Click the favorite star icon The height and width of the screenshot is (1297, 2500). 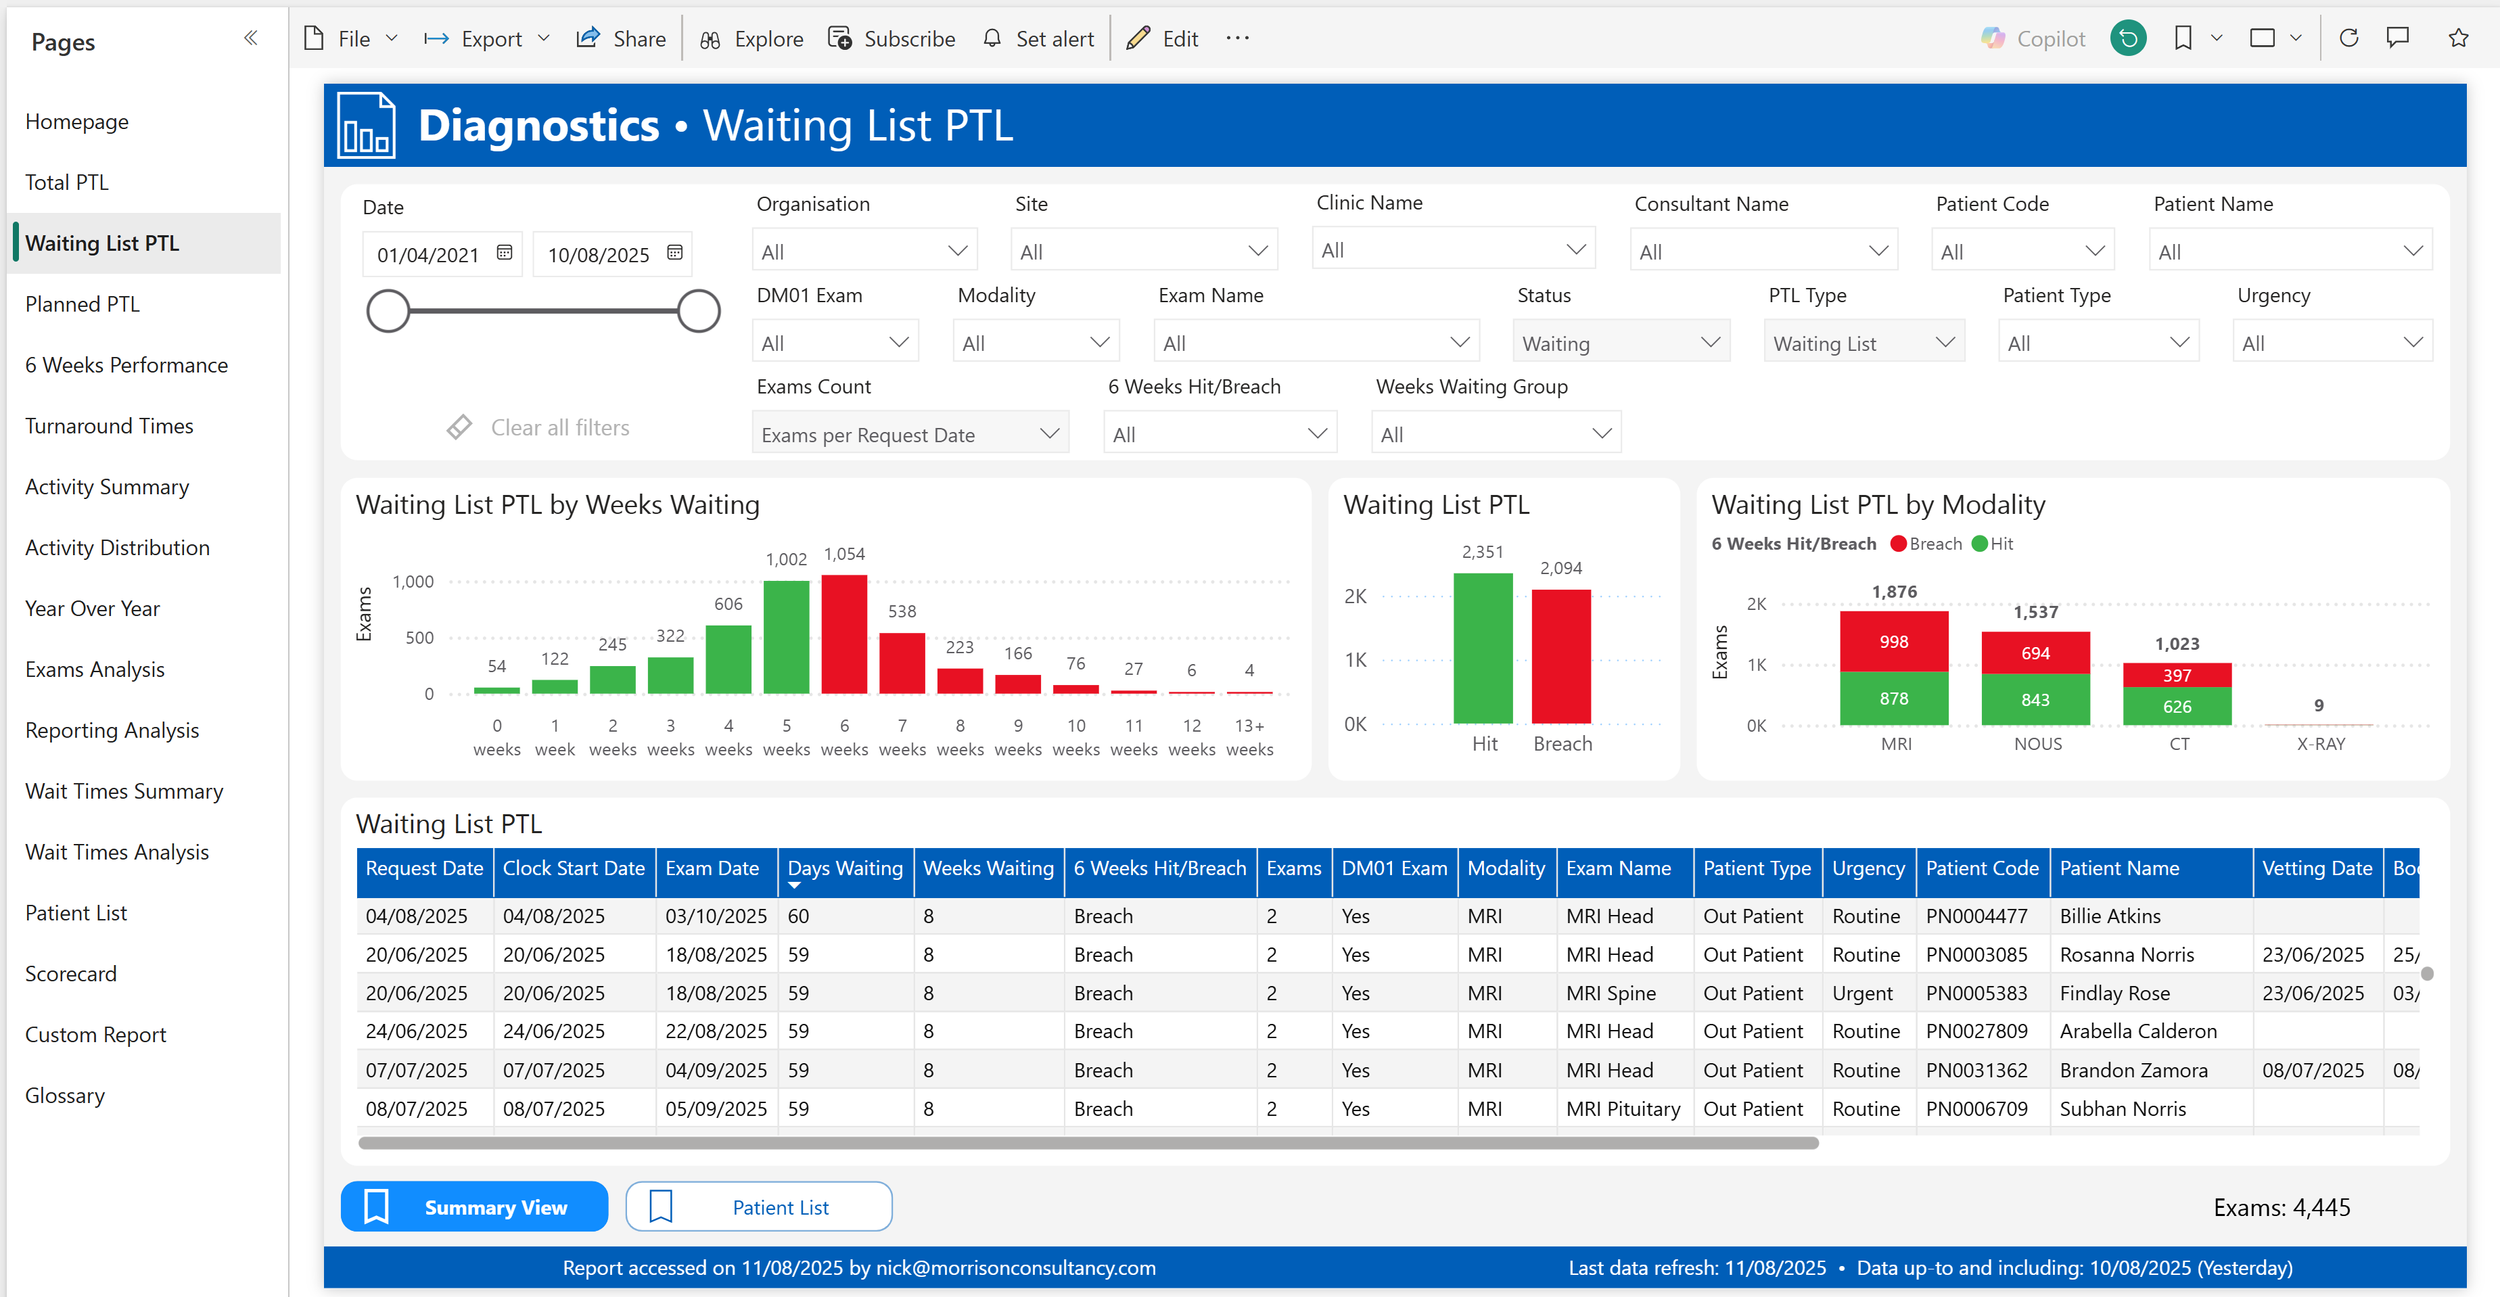click(x=2458, y=38)
